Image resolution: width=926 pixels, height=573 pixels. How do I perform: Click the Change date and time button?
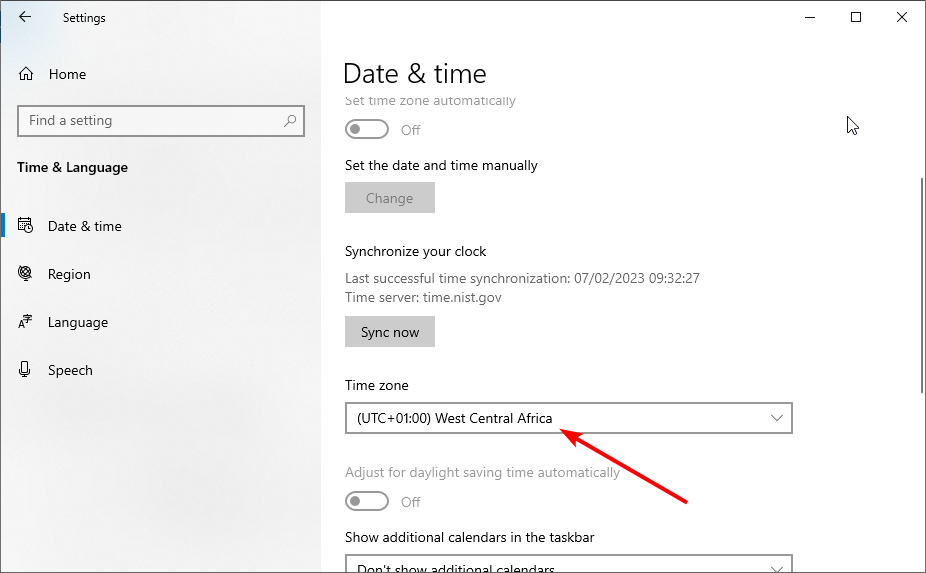tap(389, 198)
